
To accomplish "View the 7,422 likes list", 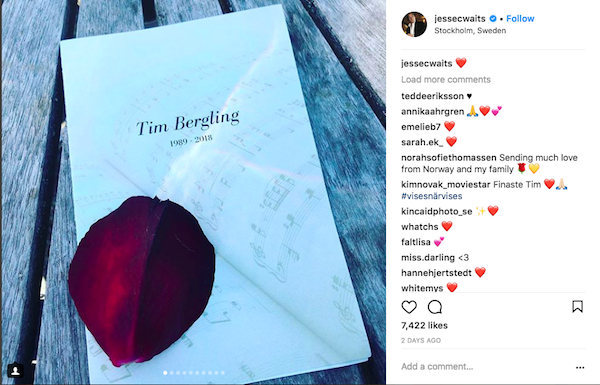I will pos(424,326).
